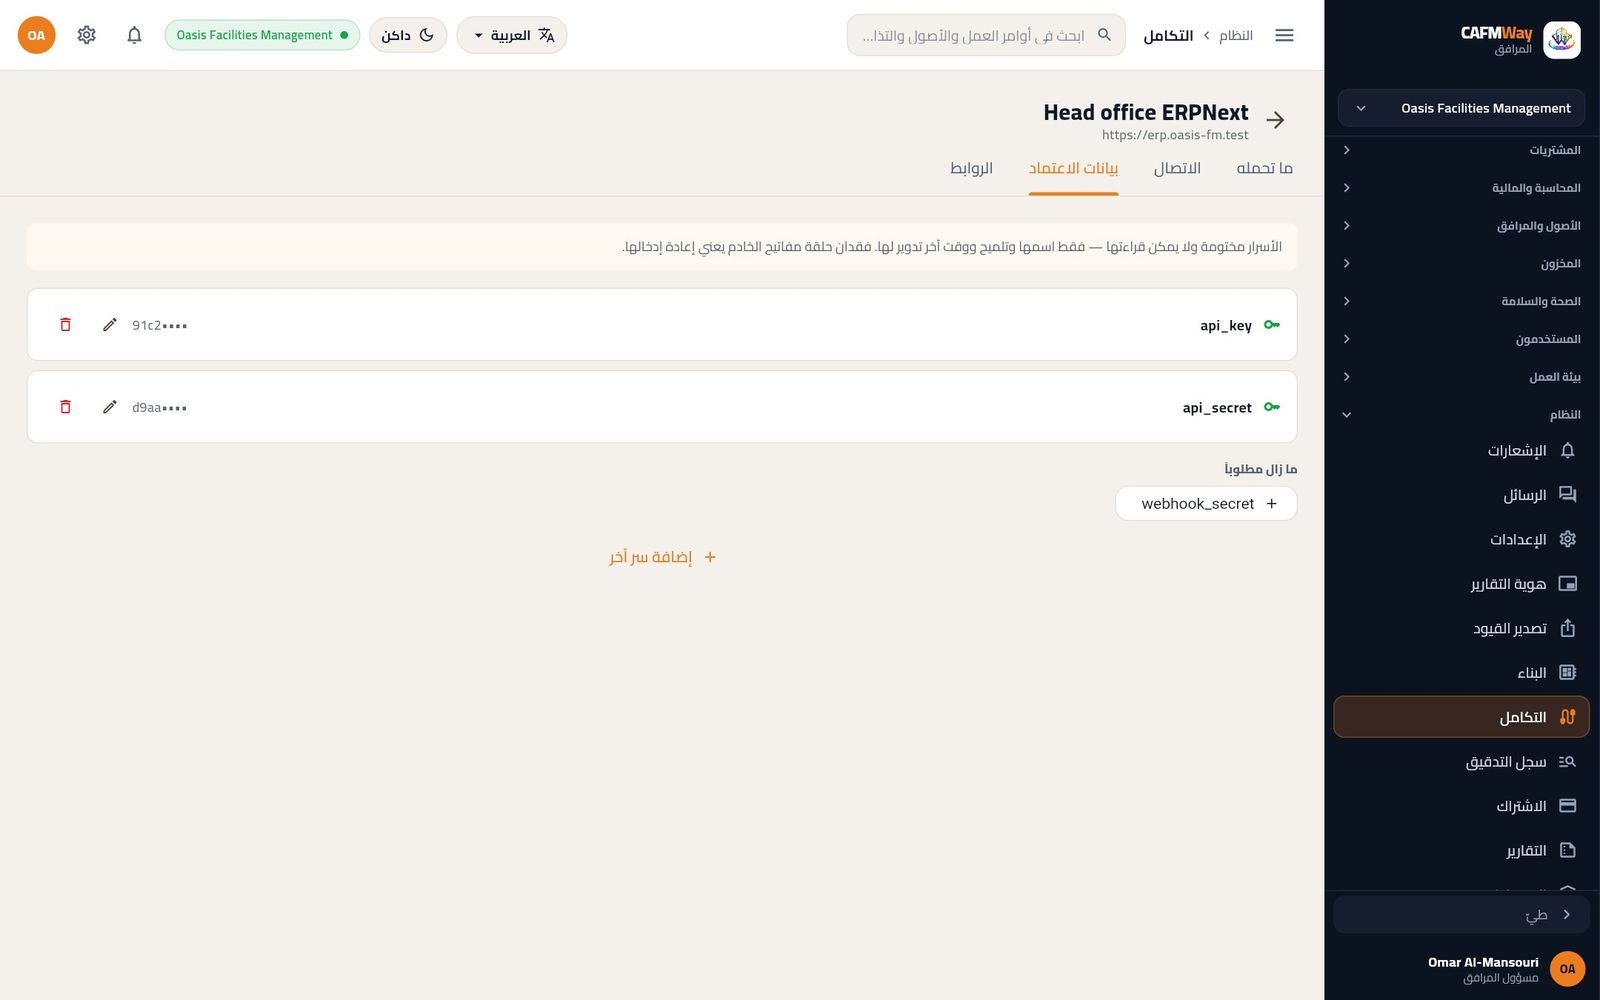This screenshot has height=1000, width=1600.
Task: Click Oasis Facilities Management status pill in top bar
Action: 262,35
